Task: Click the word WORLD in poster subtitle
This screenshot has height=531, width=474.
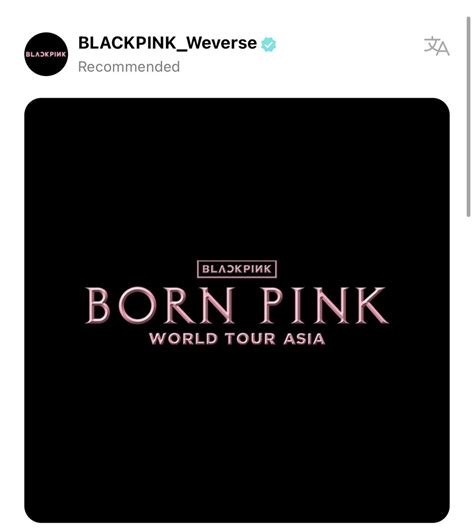Action: 183,339
